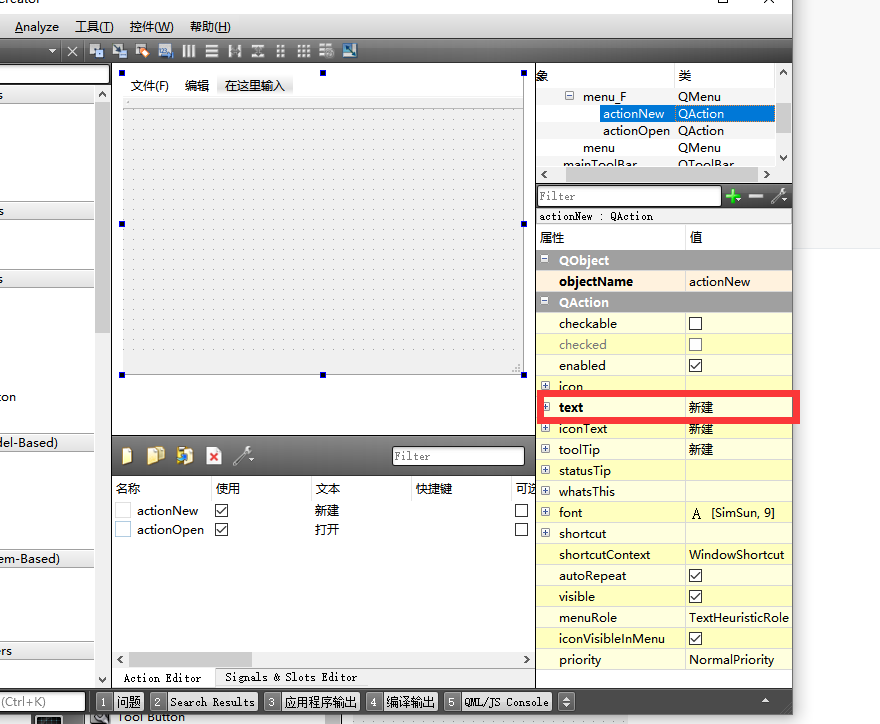Select the Edit Tab Order tool
Image resolution: width=880 pixels, height=724 pixels.
coord(165,51)
